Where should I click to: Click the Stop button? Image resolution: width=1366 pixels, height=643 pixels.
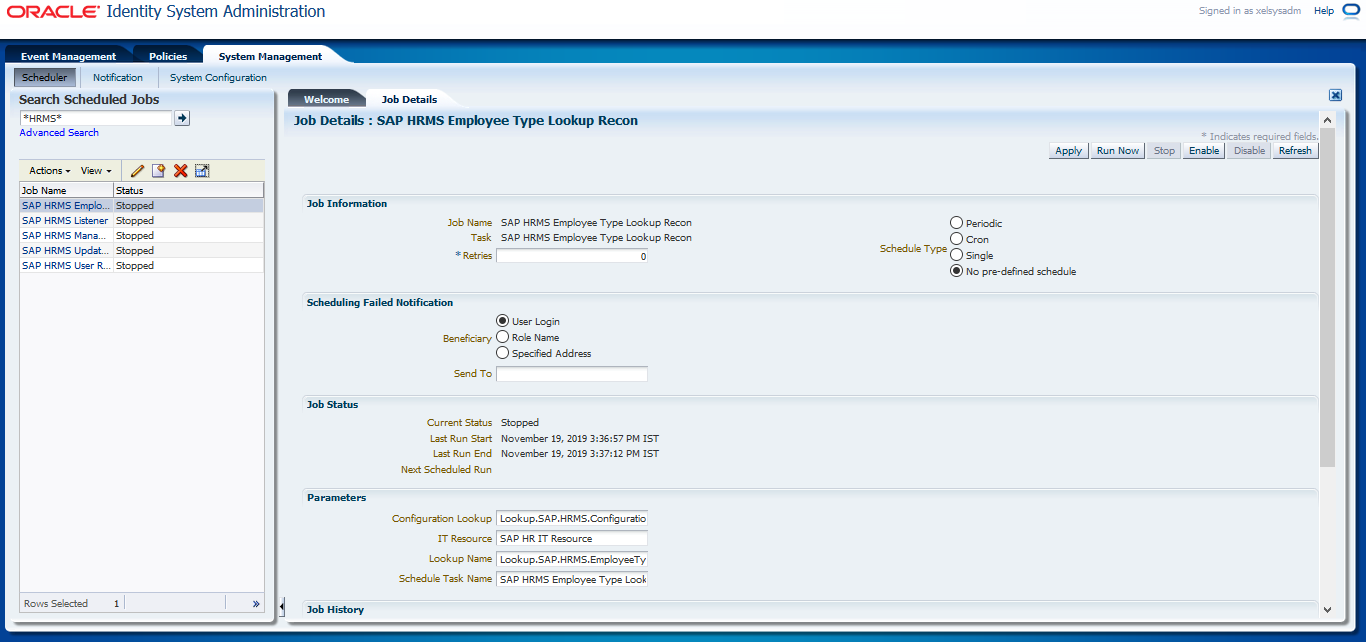pos(1164,151)
